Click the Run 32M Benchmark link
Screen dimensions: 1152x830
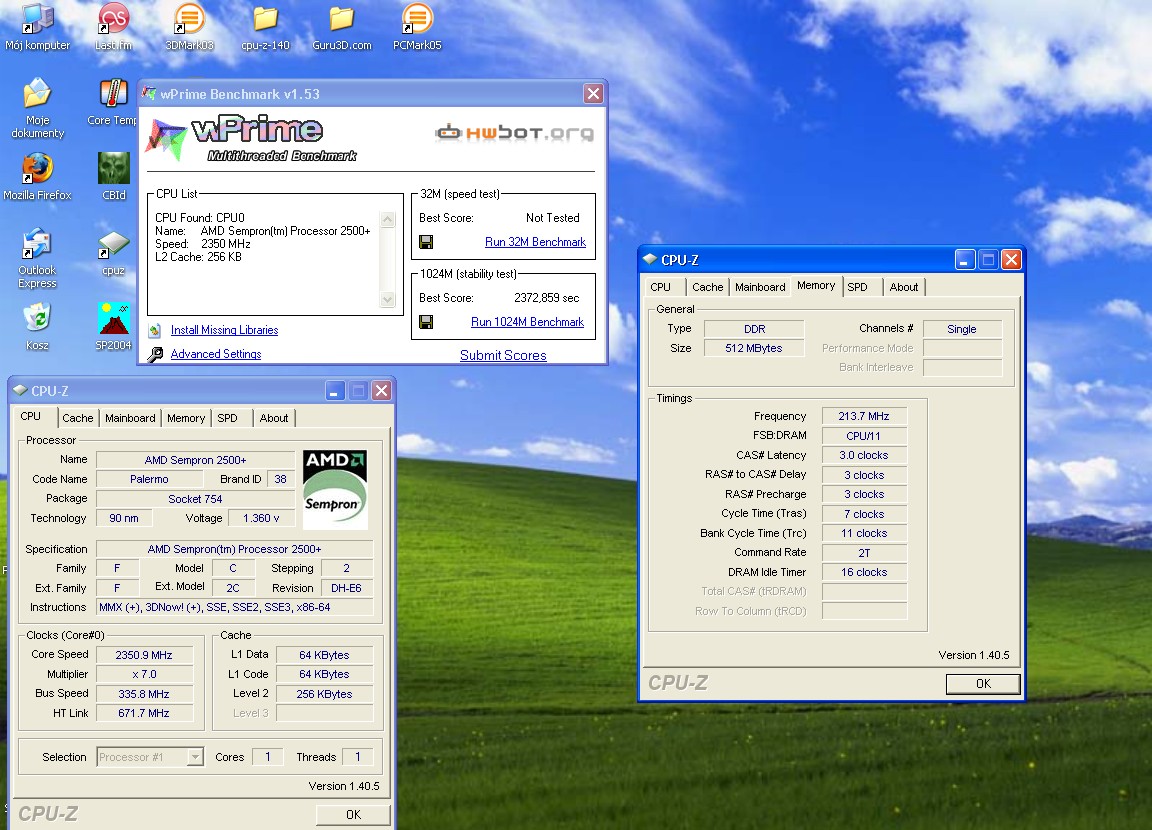[x=536, y=242]
